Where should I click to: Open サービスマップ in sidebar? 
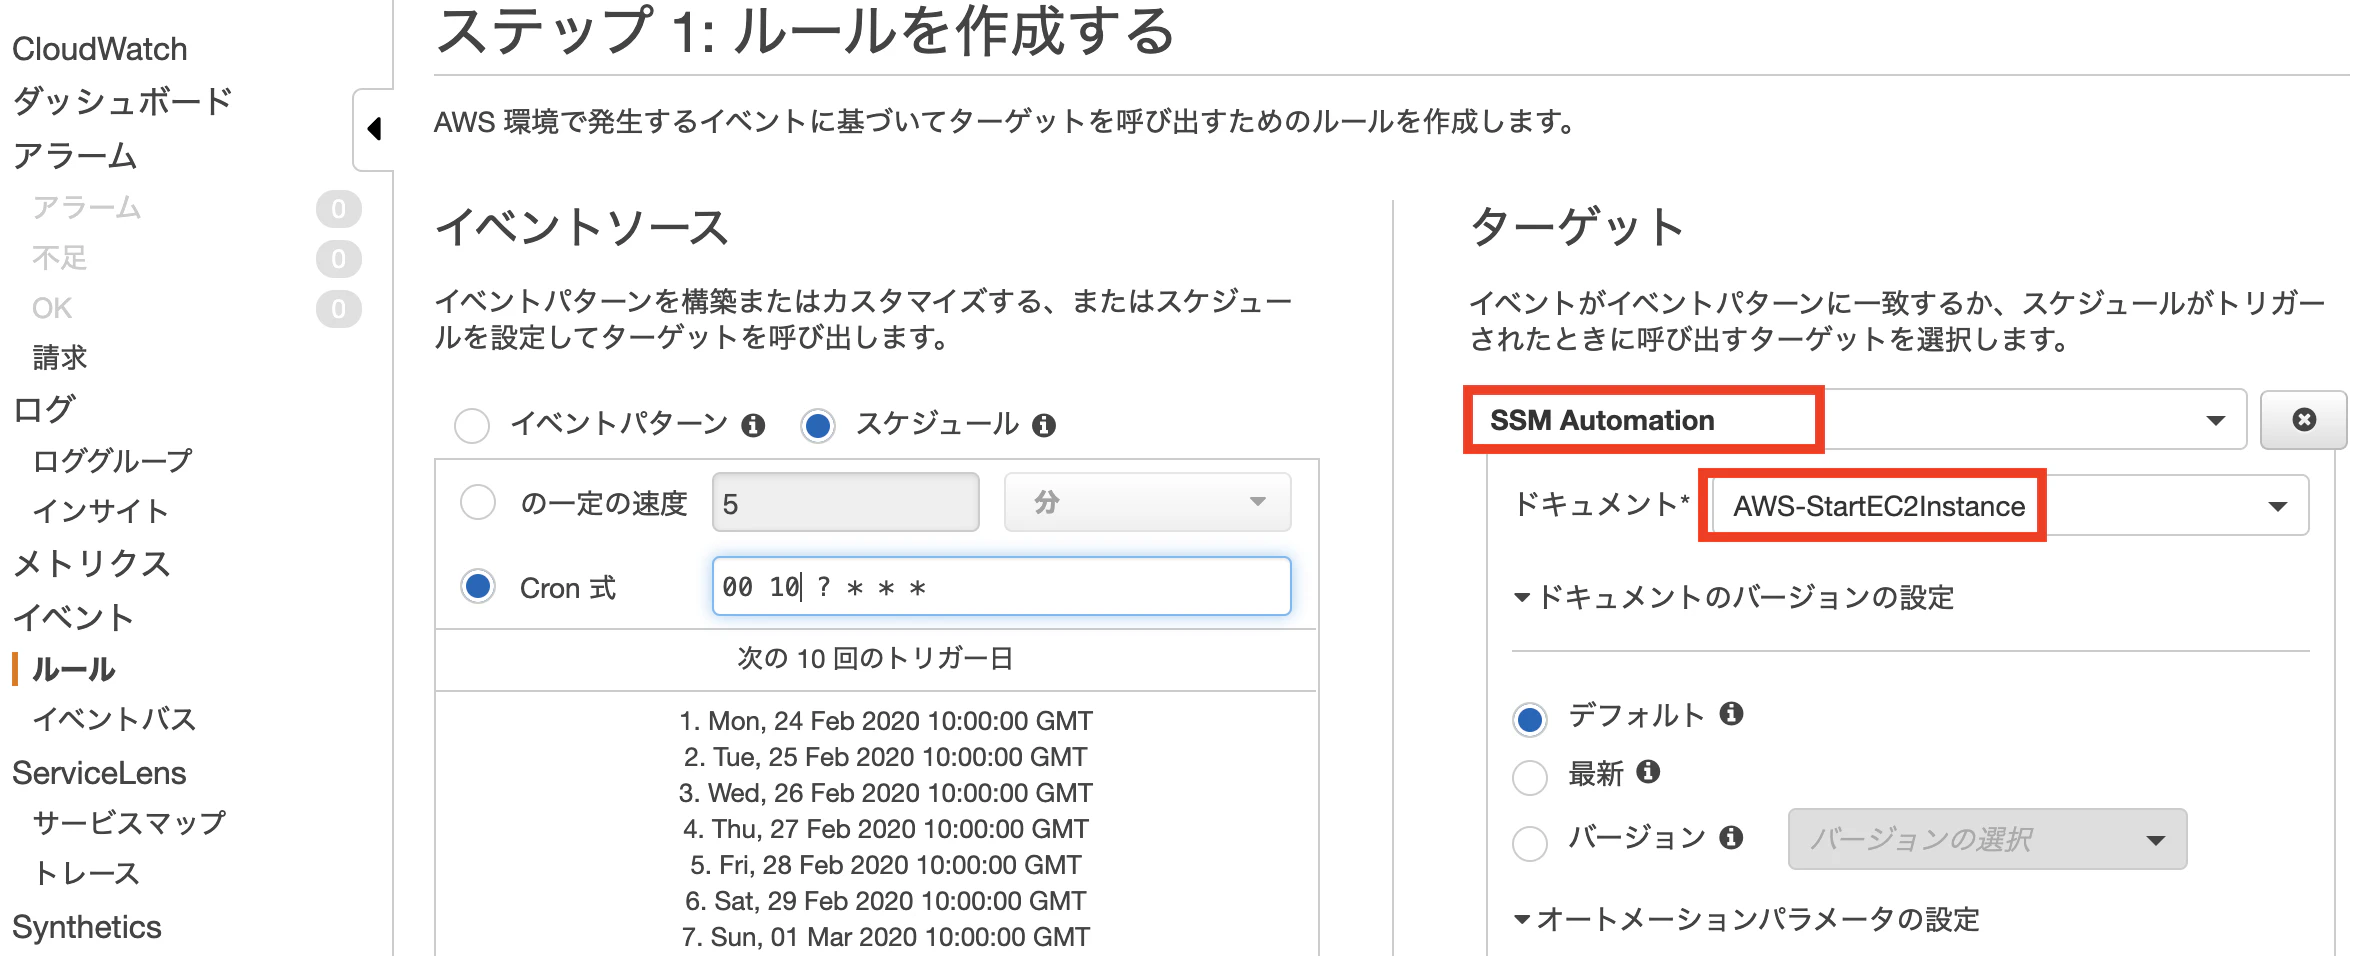(x=130, y=823)
